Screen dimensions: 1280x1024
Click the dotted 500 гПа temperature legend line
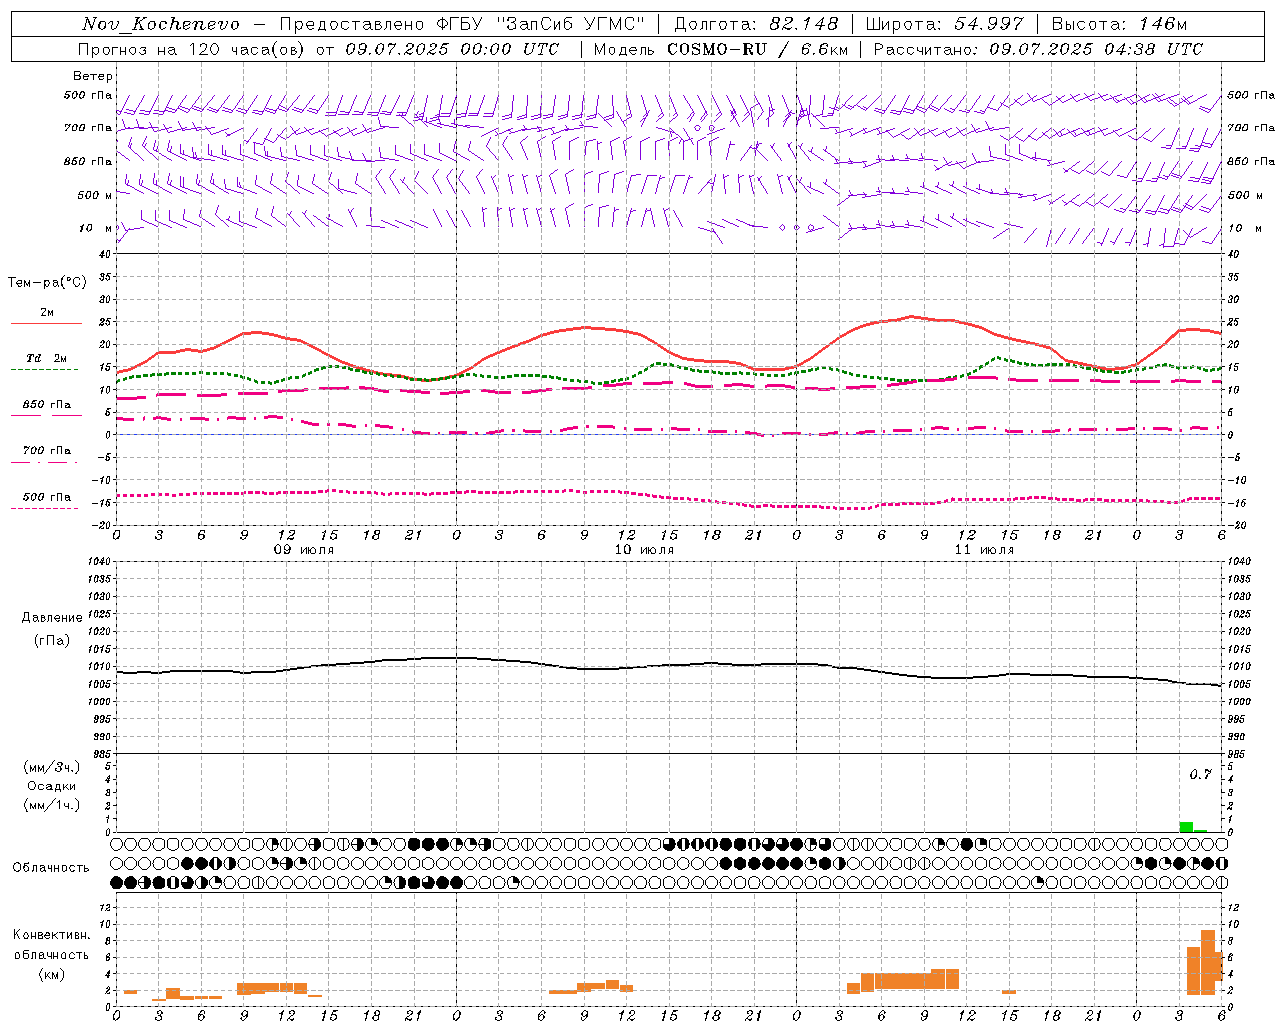[44, 509]
